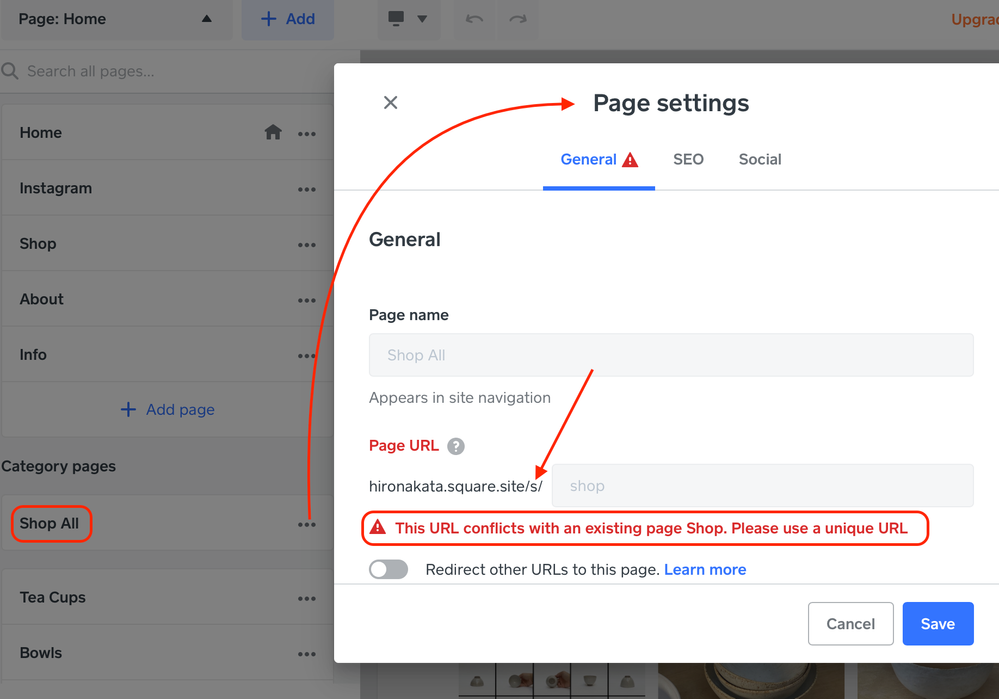This screenshot has height=699, width=999.
Task: Open more options for the About page
Action: click(306, 300)
